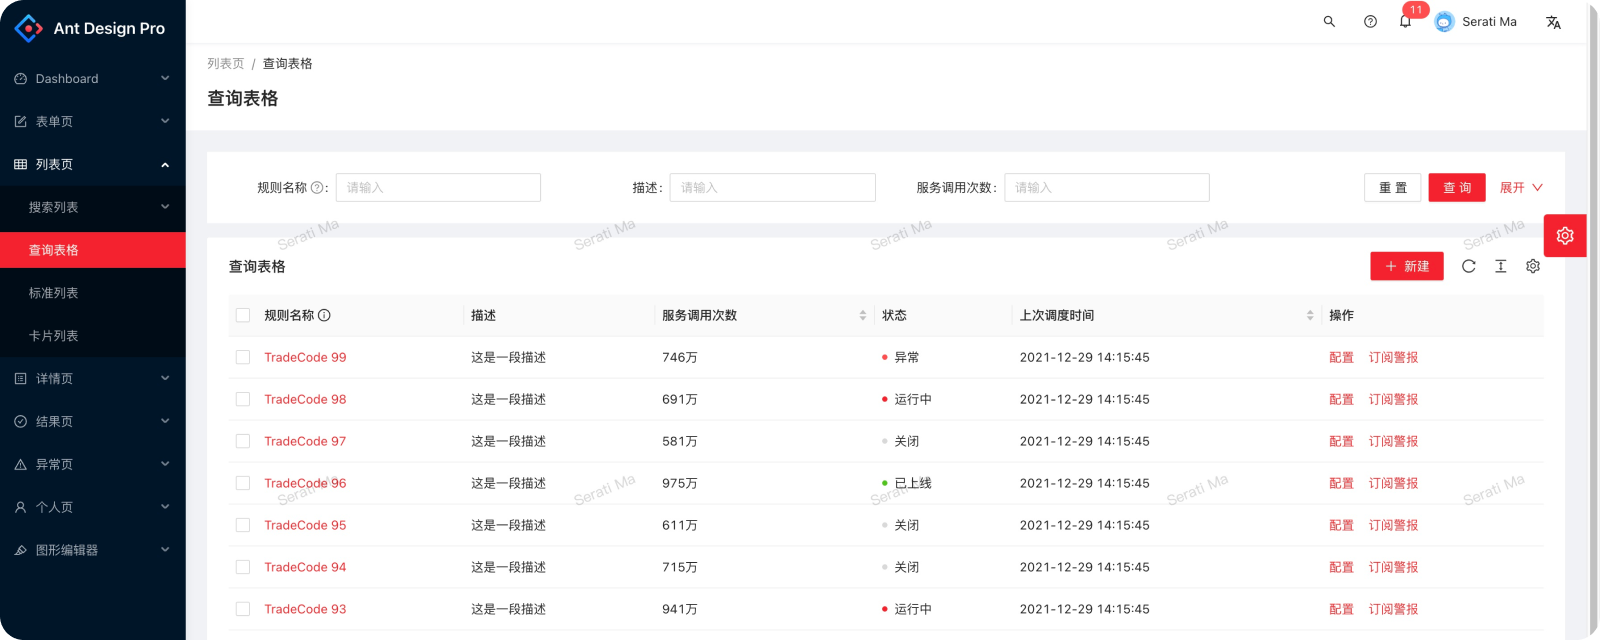Click the search icon in top header
This screenshot has height=640, width=1600.
pyautogui.click(x=1329, y=22)
